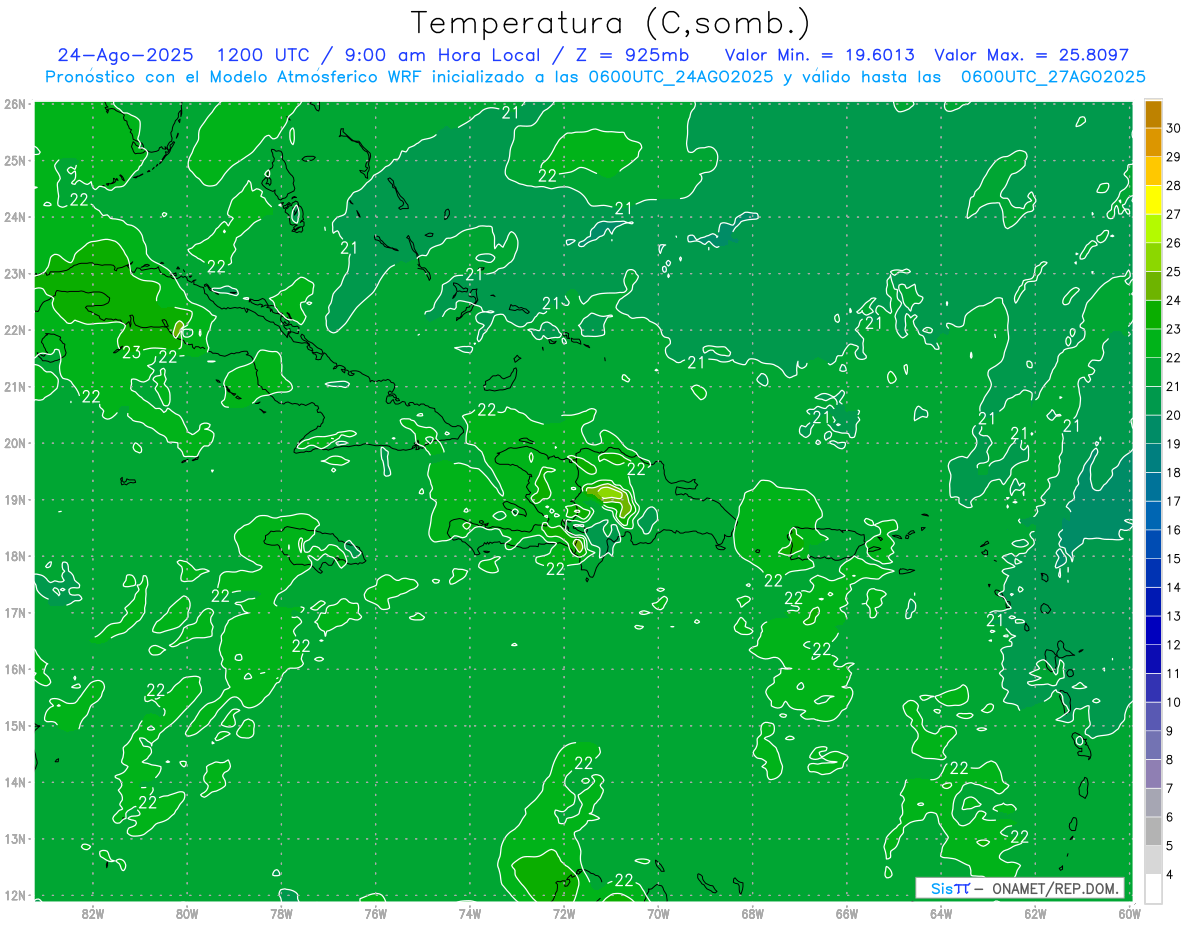Click the "70W" longitude axis label
The width and height of the screenshot is (1200, 927).
pyautogui.click(x=658, y=914)
